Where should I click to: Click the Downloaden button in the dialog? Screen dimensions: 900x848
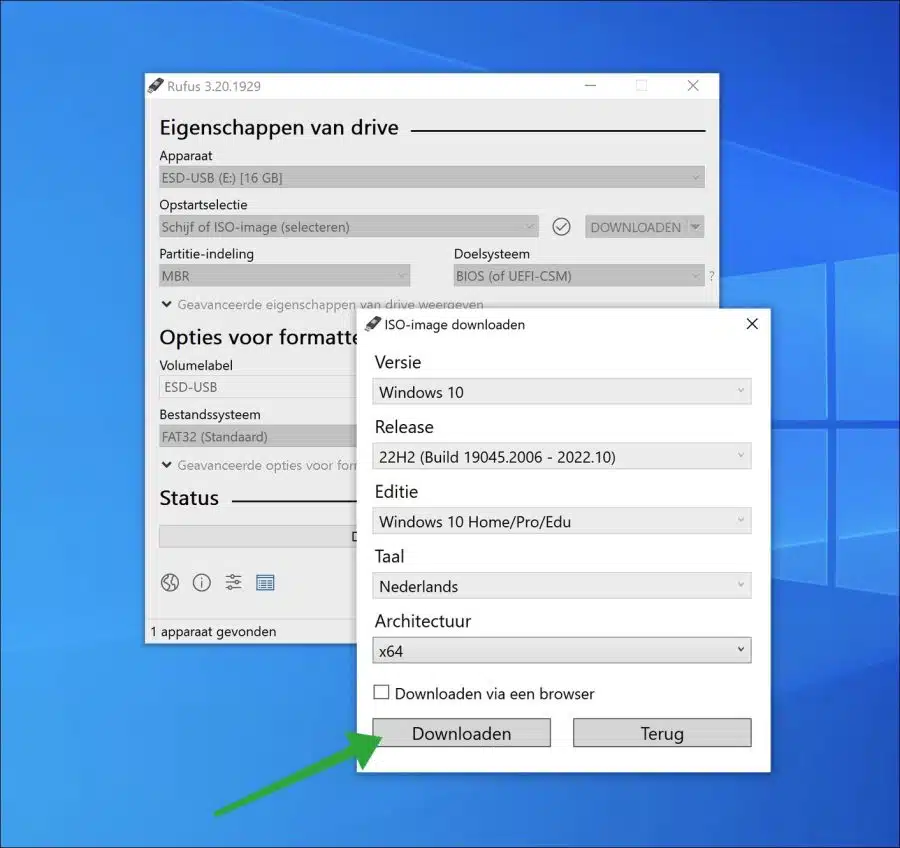pyautogui.click(x=461, y=733)
